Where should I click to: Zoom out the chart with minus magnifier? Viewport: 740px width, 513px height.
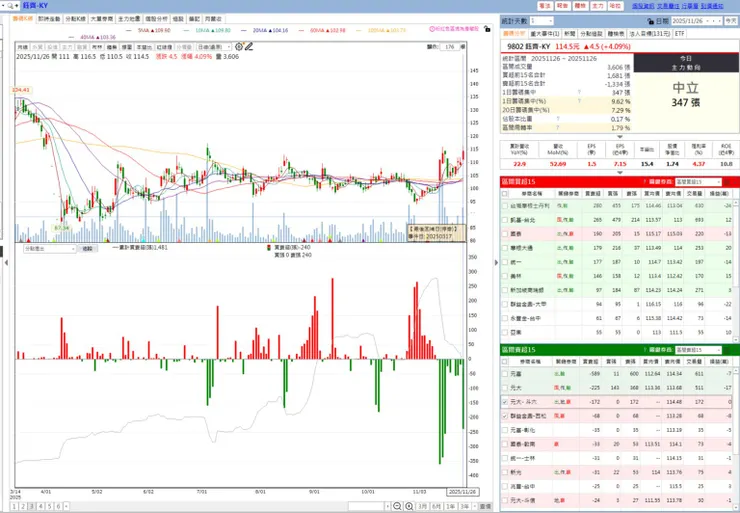[x=397, y=506]
